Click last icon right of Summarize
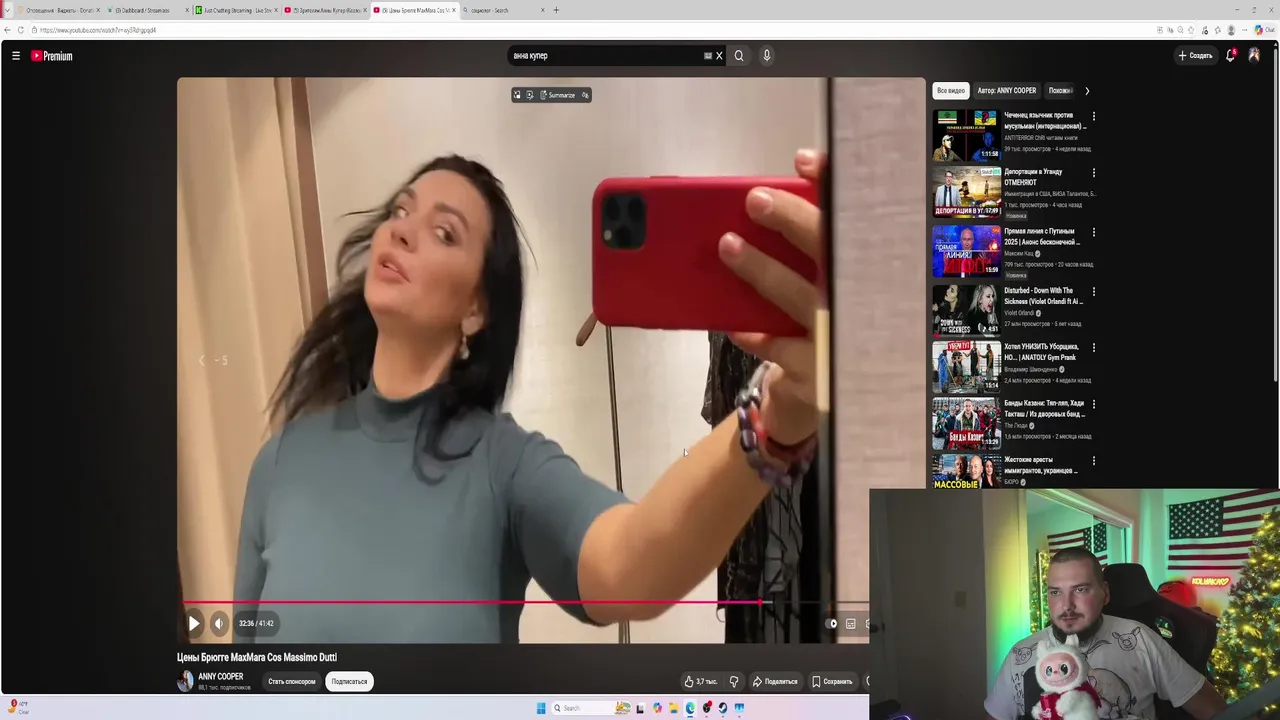 pos(585,95)
